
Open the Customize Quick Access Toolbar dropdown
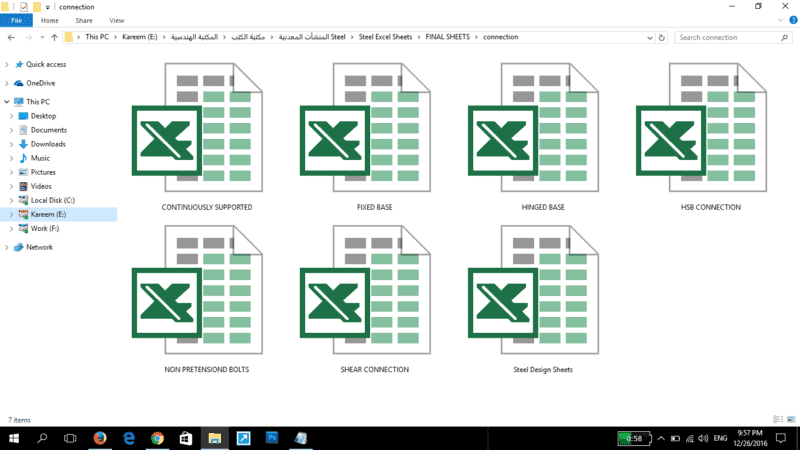click(47, 7)
